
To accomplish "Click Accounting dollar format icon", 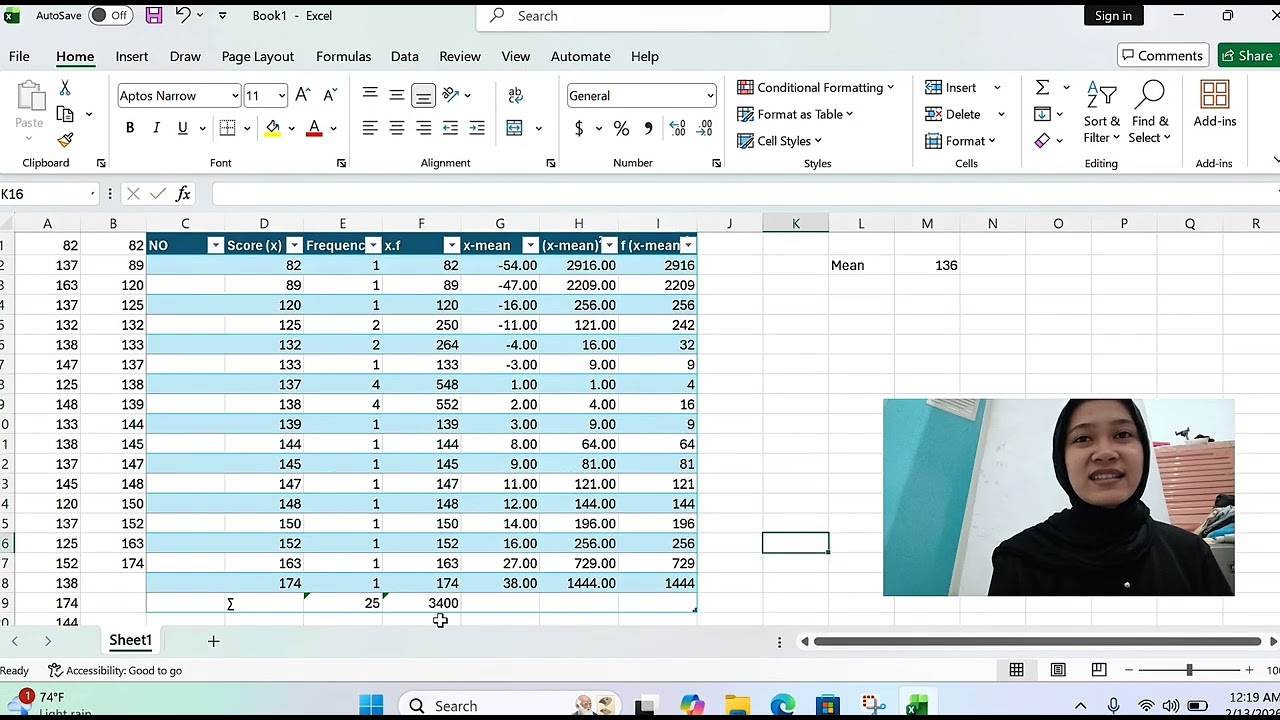I will 578,128.
